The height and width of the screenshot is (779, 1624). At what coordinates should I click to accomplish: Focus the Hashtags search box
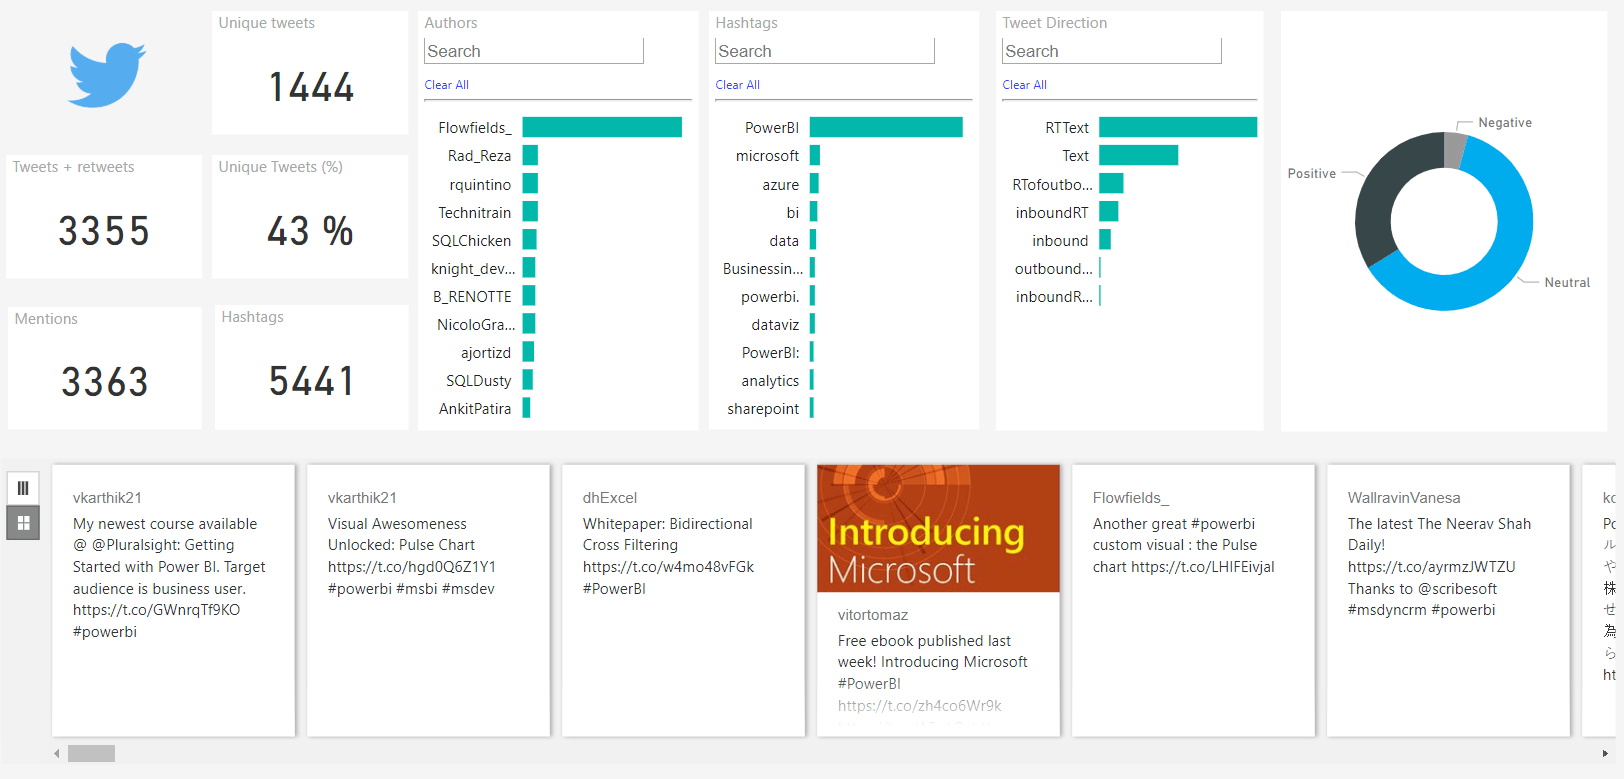[825, 51]
